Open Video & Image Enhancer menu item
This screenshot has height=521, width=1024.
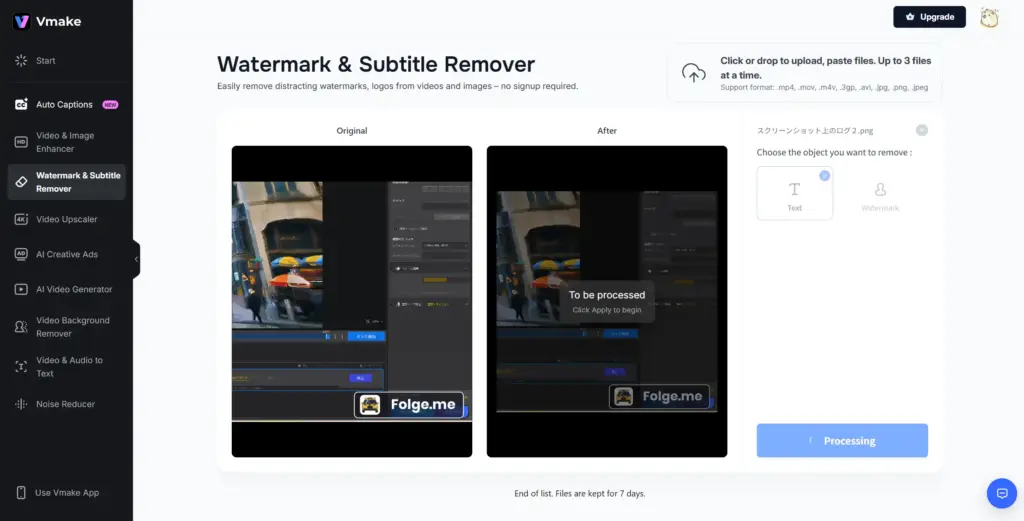pos(65,142)
